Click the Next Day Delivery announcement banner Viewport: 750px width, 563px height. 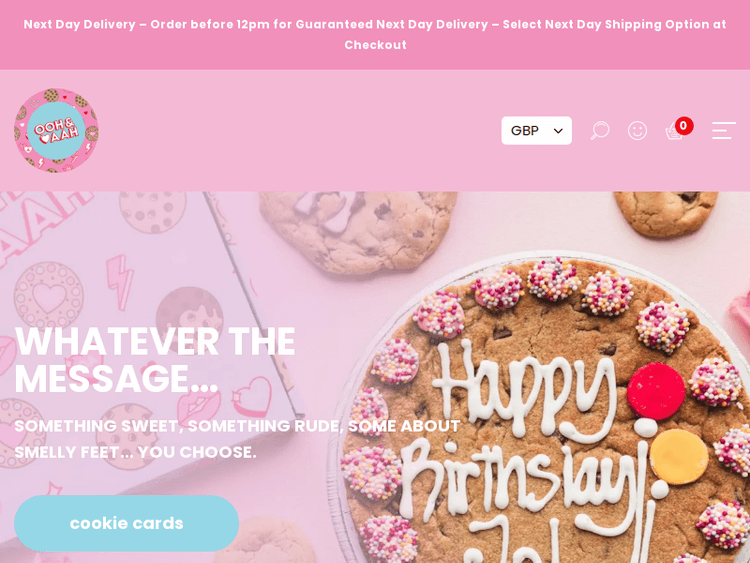pyautogui.click(x=375, y=34)
